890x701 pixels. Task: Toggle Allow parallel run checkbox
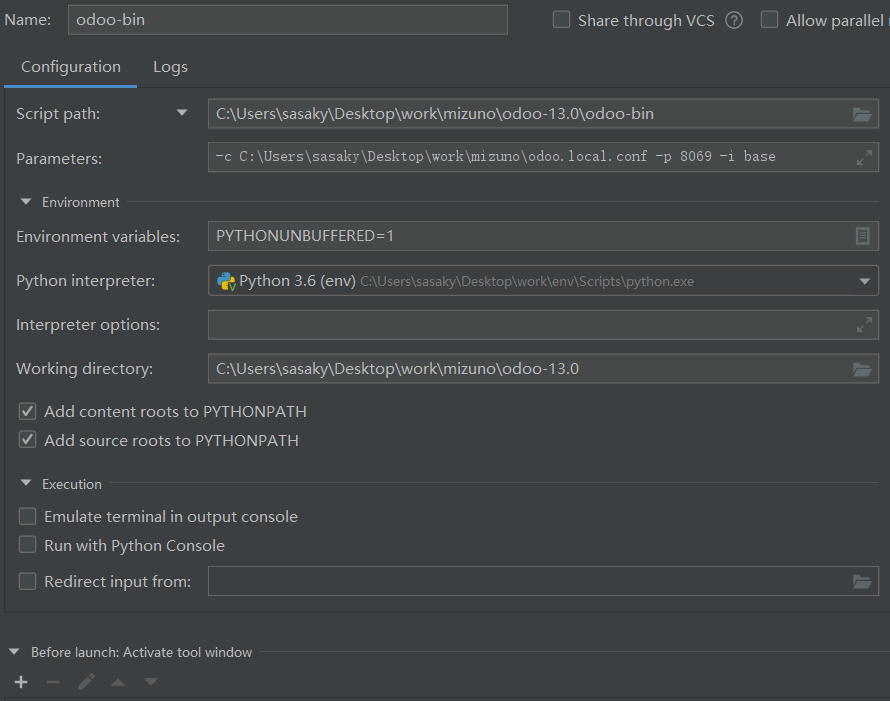pos(769,20)
